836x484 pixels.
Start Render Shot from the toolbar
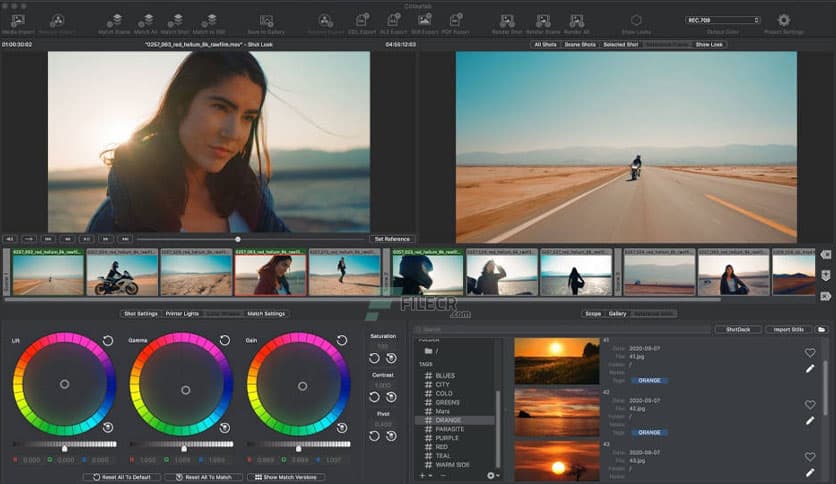[507, 21]
